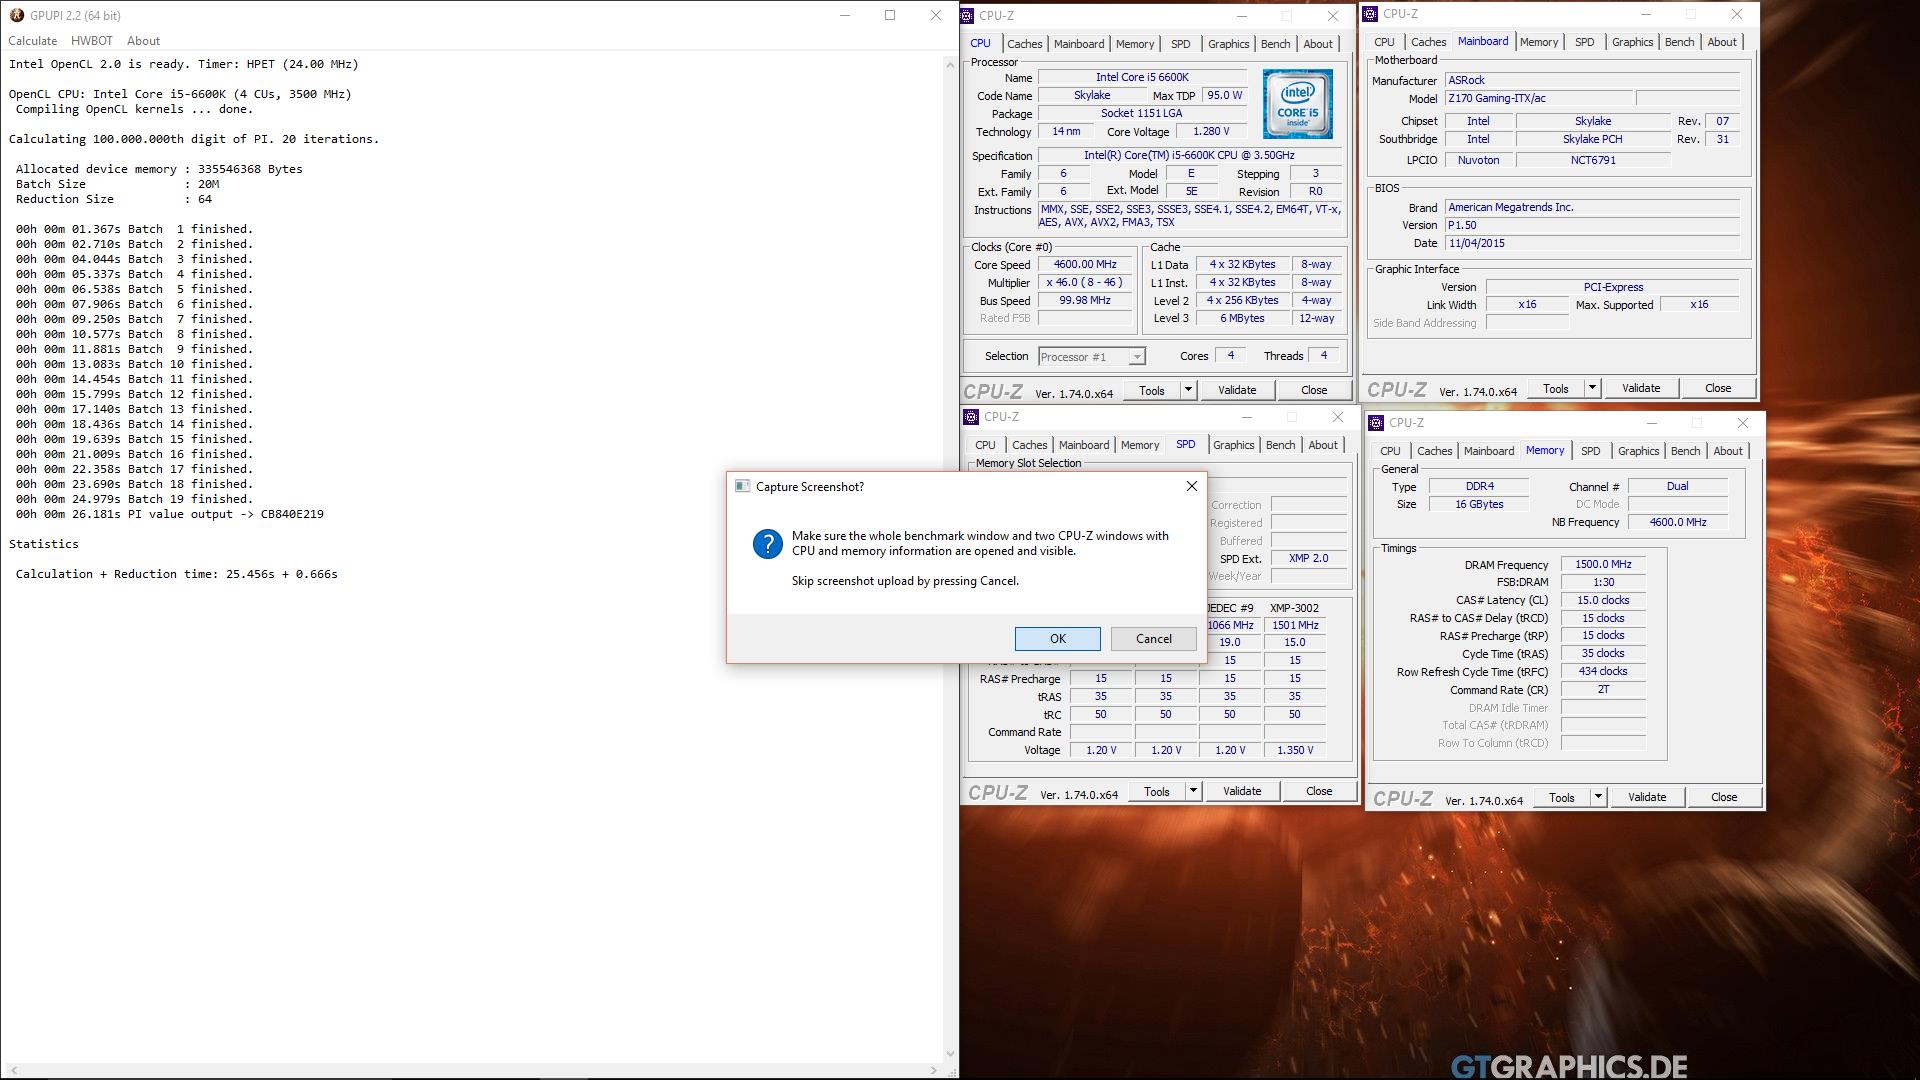Click the PI value output line CB840E219
This screenshot has height=1080, width=1920.
(170, 514)
